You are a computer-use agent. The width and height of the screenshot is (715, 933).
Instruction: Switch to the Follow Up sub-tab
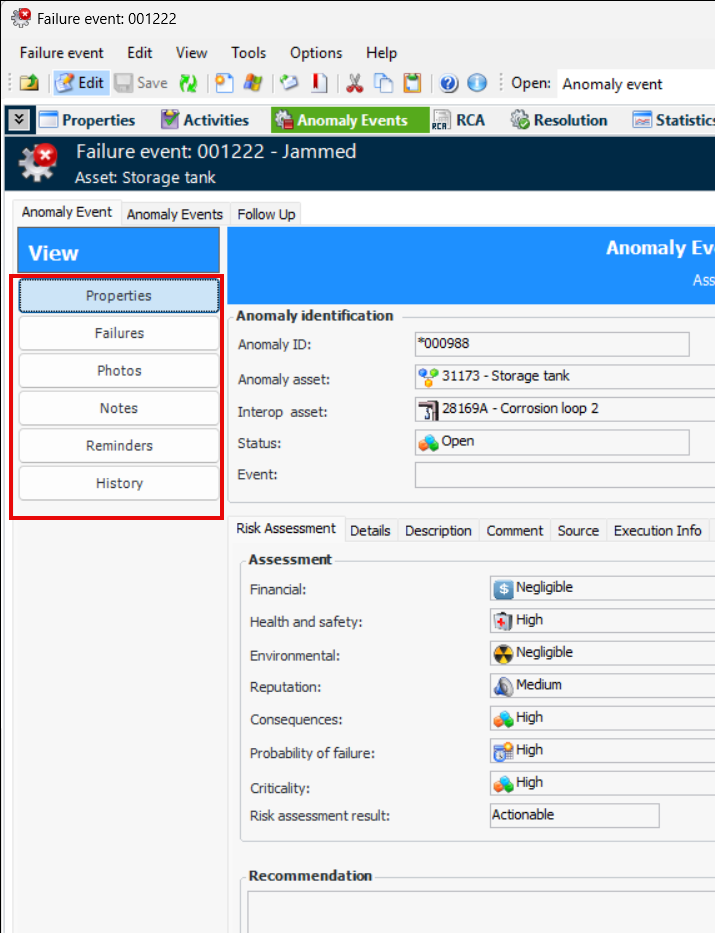pos(266,214)
